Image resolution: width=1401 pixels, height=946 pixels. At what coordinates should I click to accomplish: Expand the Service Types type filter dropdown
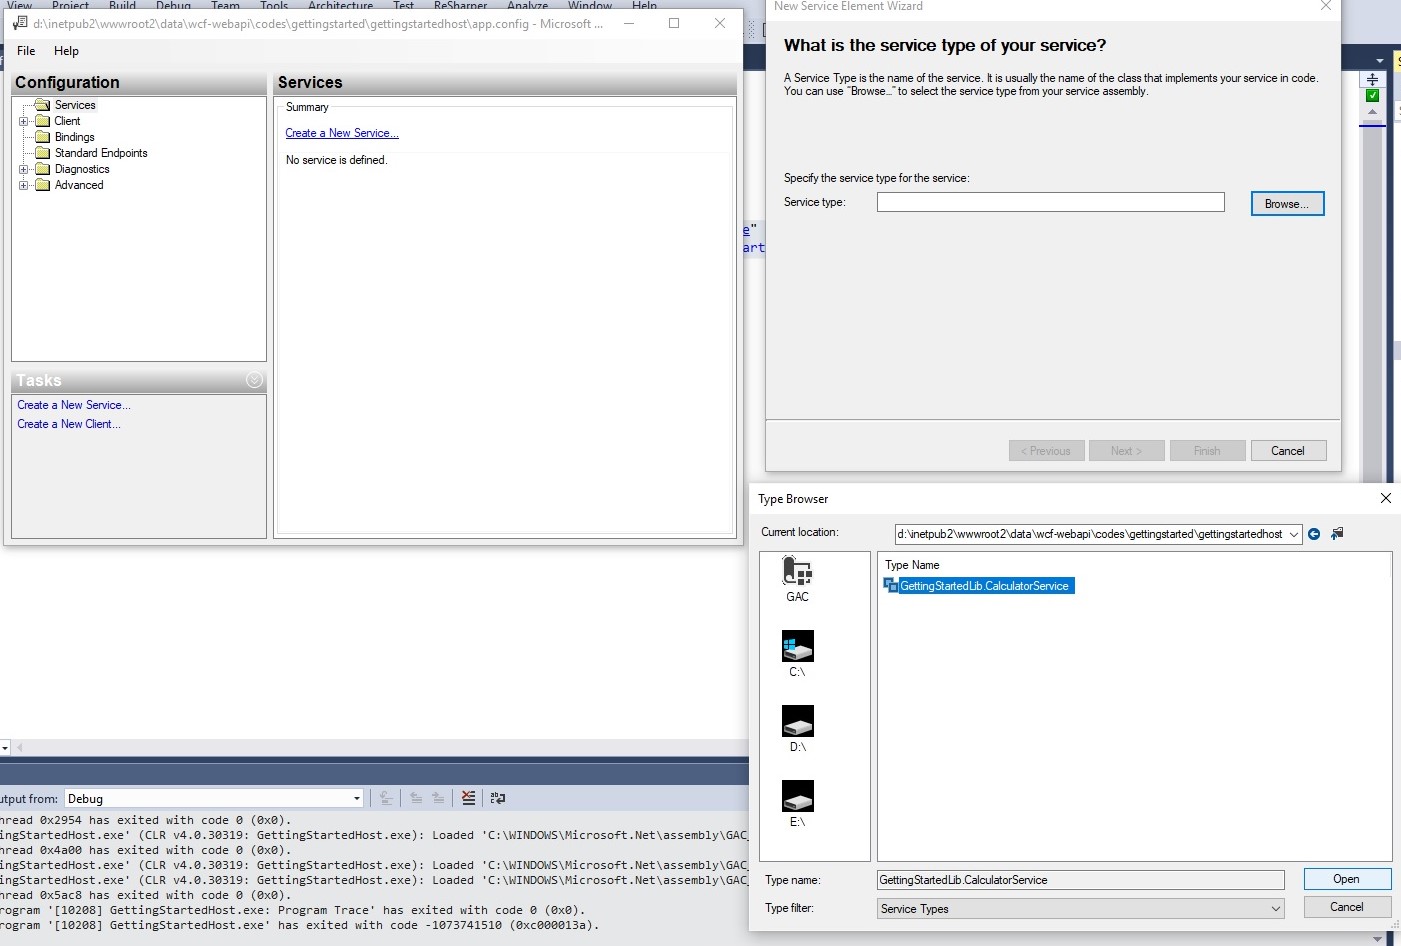click(1274, 908)
